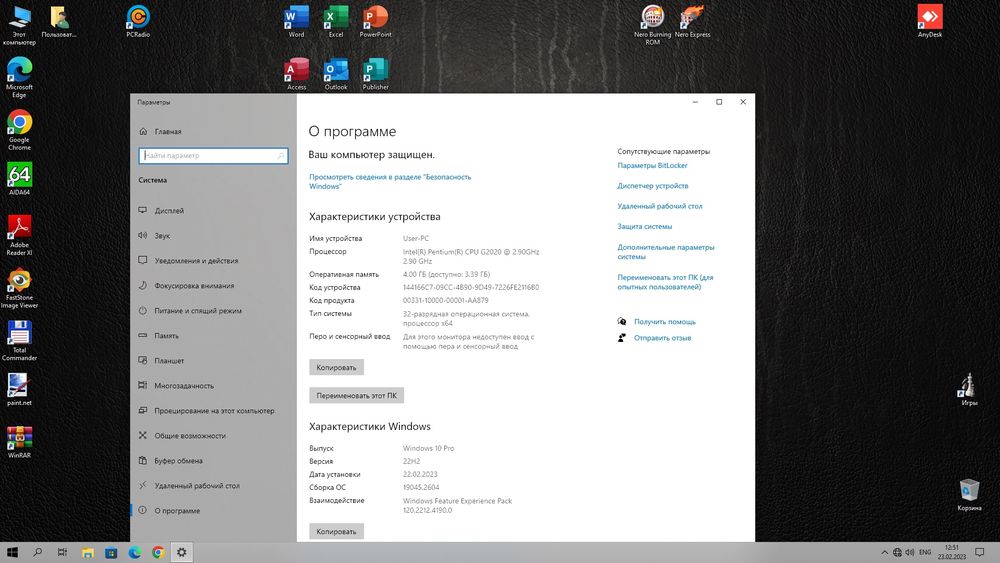Select the Google Chrome desktop icon

click(19, 129)
